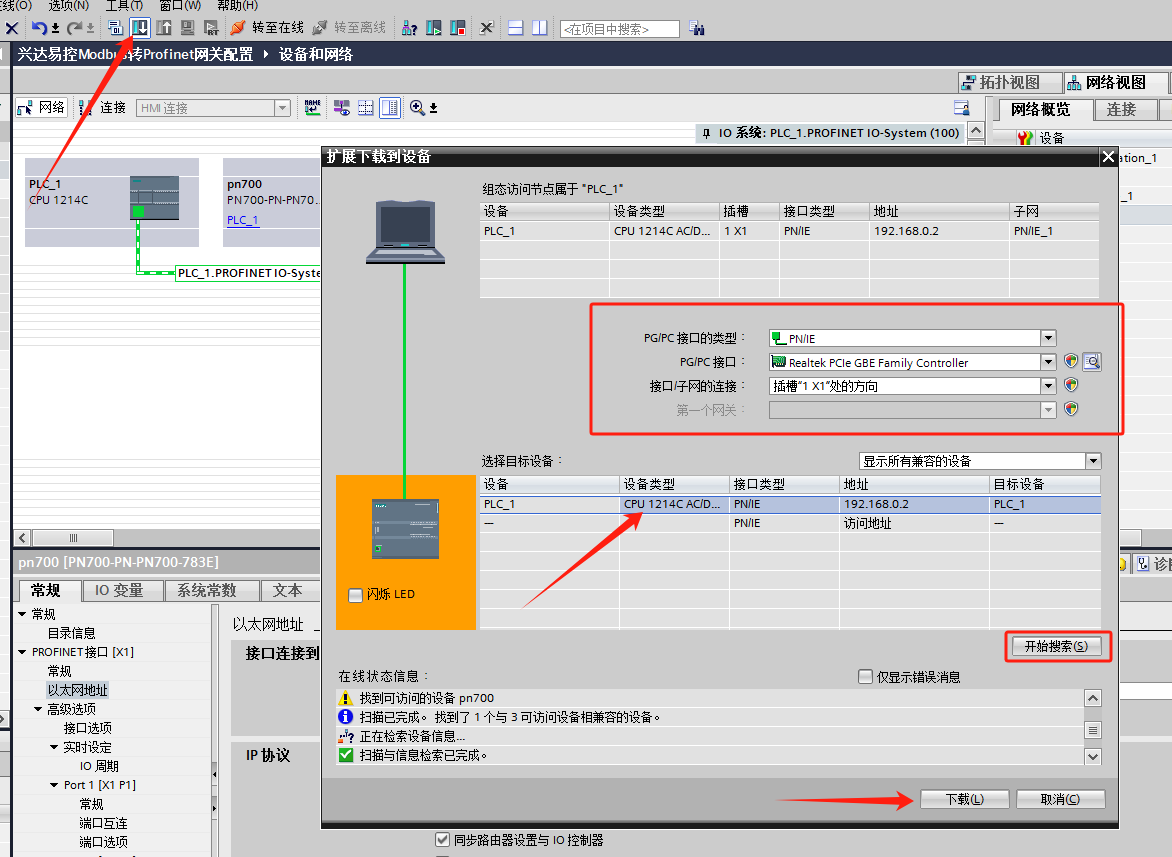
Task: Click Go online (转至在线)
Action: coord(267,28)
